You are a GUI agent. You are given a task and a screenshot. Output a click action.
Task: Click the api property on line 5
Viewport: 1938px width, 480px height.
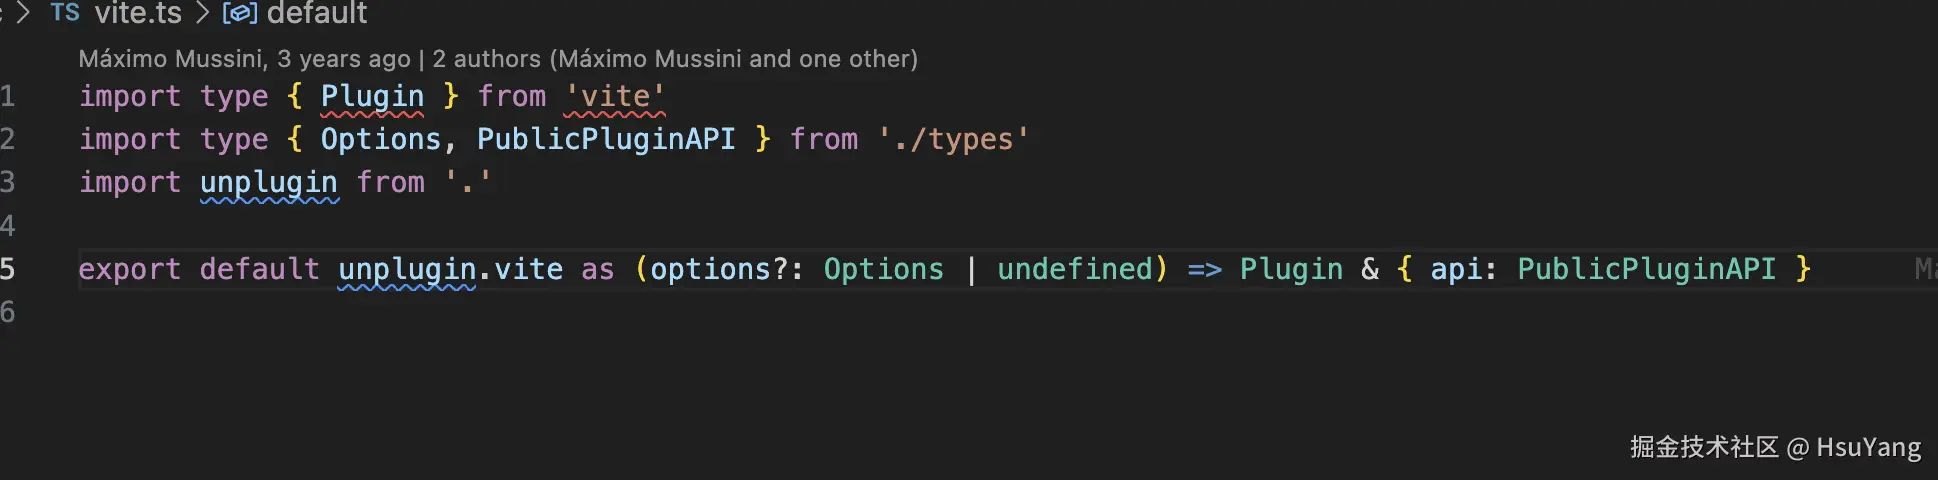tap(1456, 269)
